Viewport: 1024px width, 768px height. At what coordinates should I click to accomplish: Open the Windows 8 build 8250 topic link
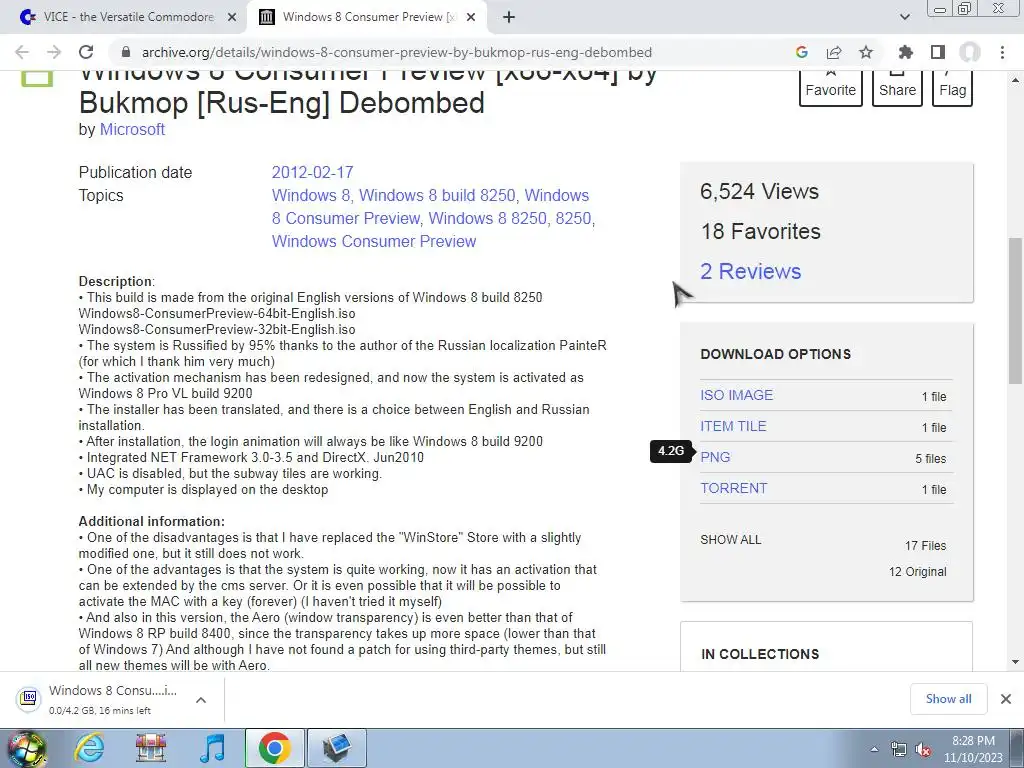pyautogui.click(x=437, y=195)
